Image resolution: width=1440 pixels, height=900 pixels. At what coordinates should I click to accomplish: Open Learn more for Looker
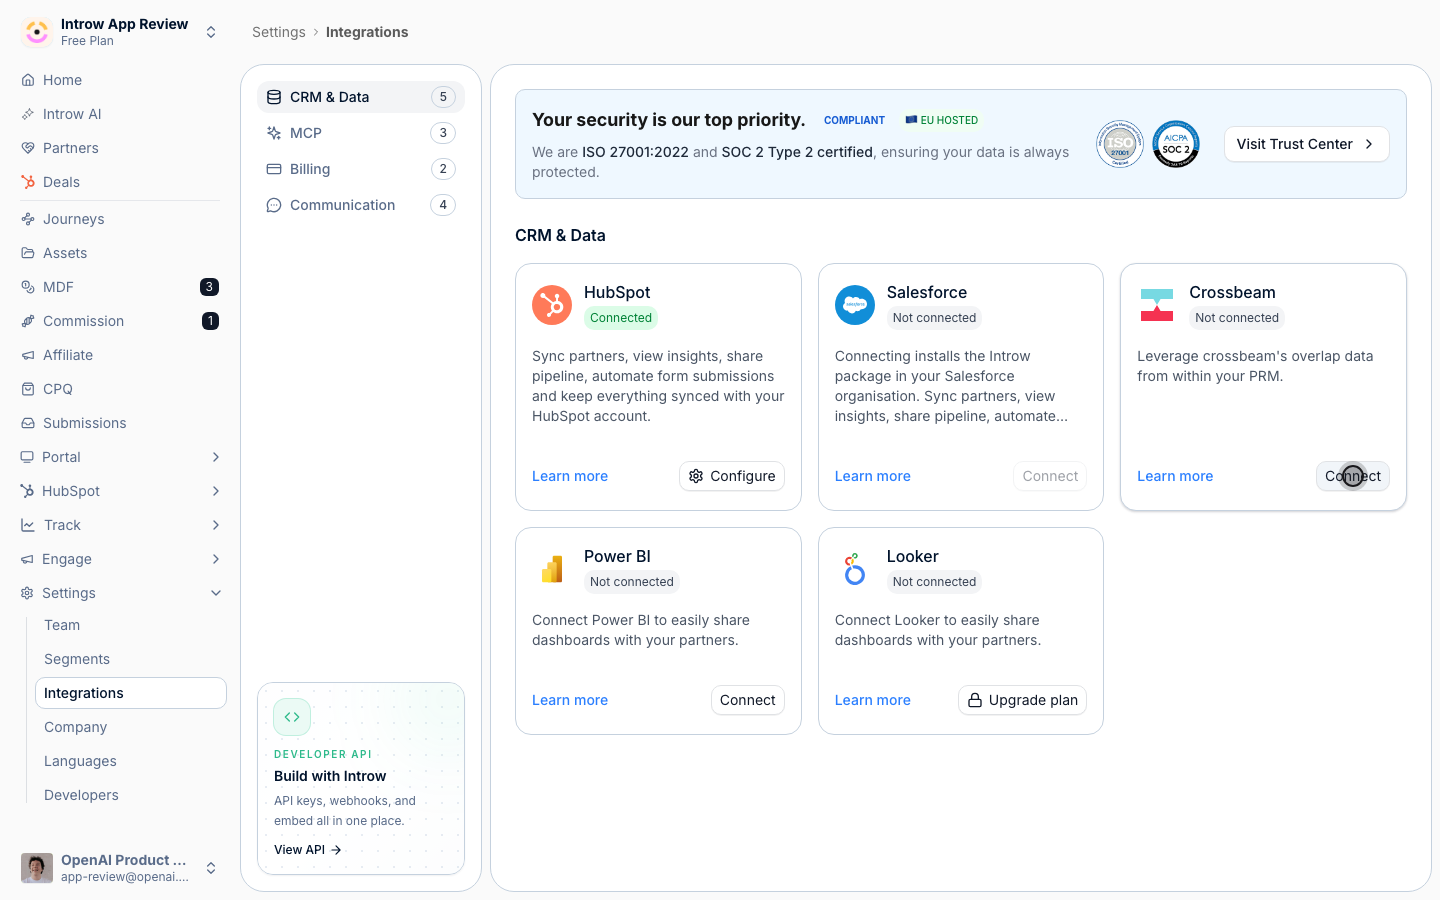pyautogui.click(x=873, y=700)
